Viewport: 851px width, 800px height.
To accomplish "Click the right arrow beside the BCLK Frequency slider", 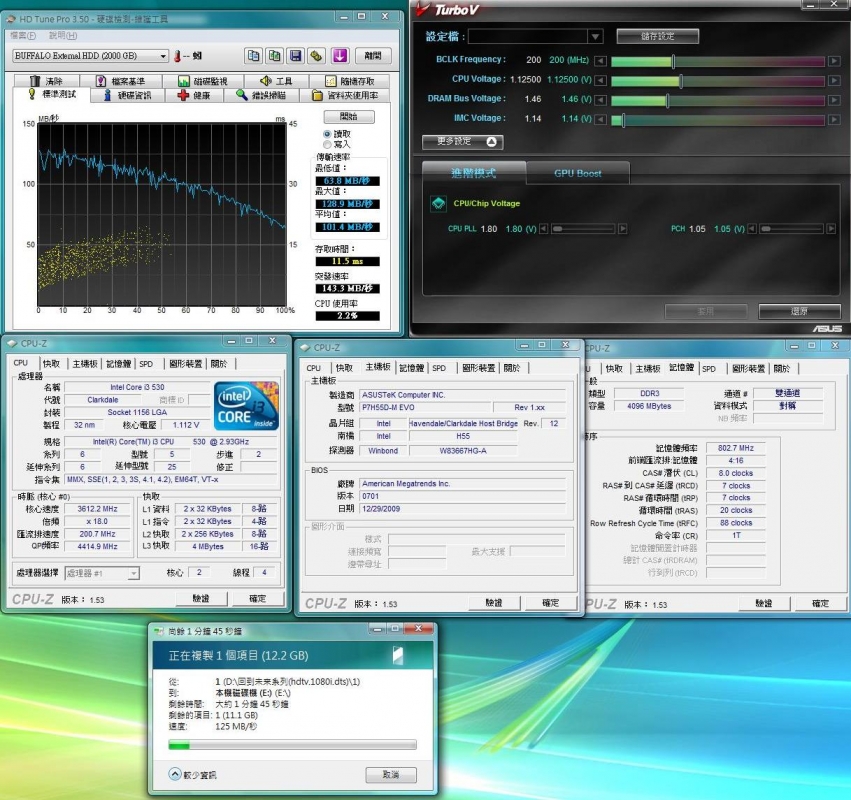I will 833,60.
